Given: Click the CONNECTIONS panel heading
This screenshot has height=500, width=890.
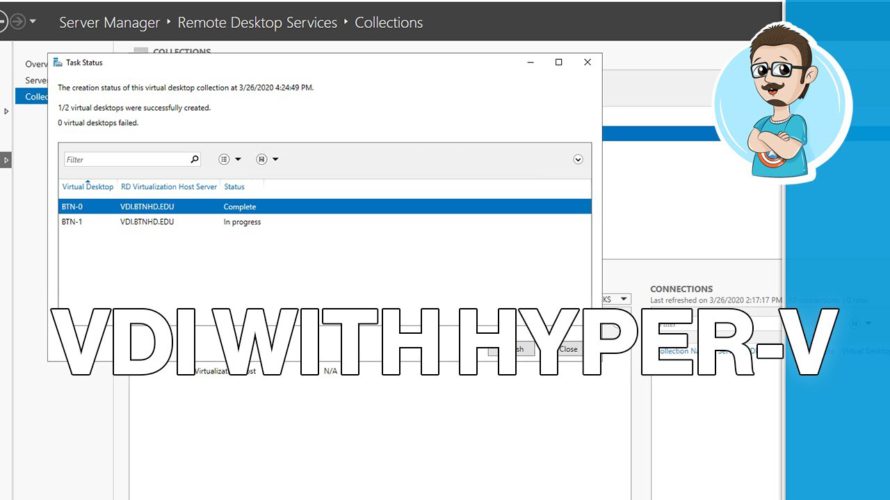Looking at the screenshot, I should tap(681, 289).
